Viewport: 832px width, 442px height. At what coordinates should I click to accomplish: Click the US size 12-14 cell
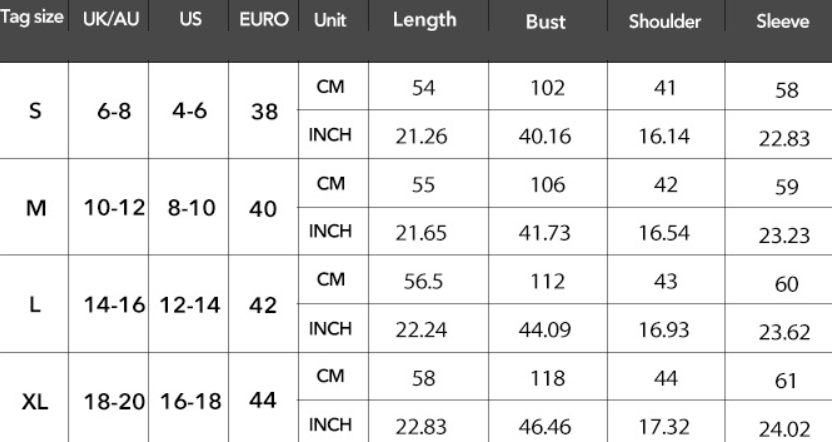[188, 304]
